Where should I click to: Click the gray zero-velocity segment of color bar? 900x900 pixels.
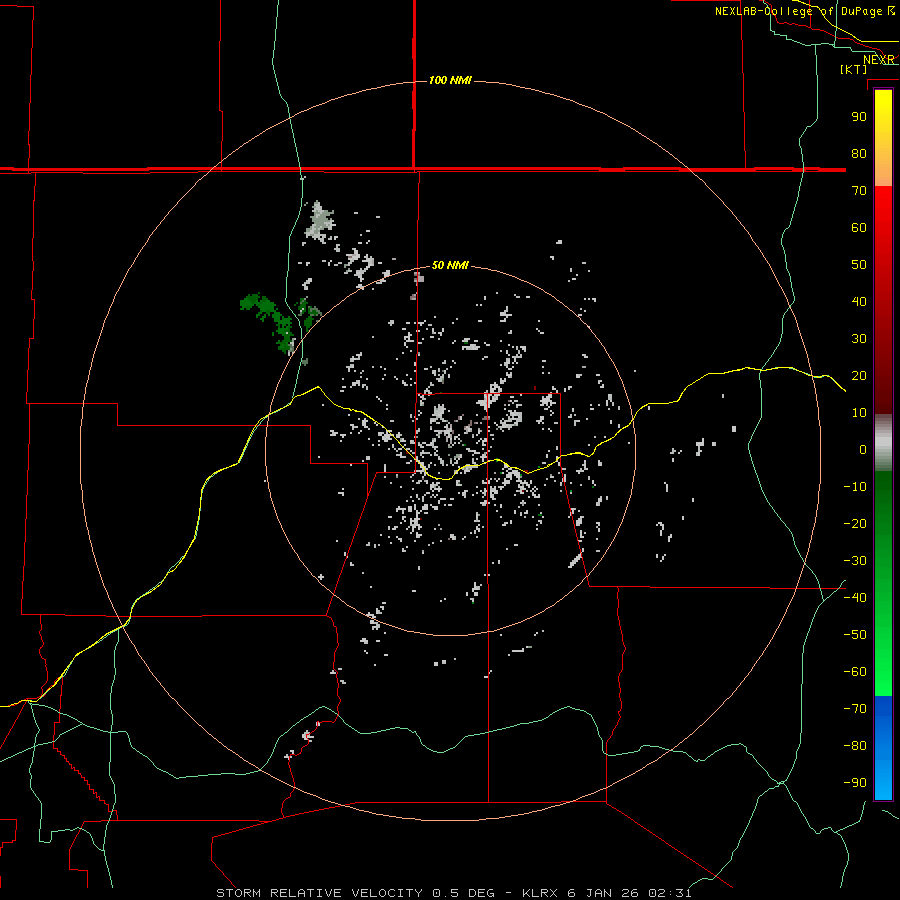pos(883,443)
